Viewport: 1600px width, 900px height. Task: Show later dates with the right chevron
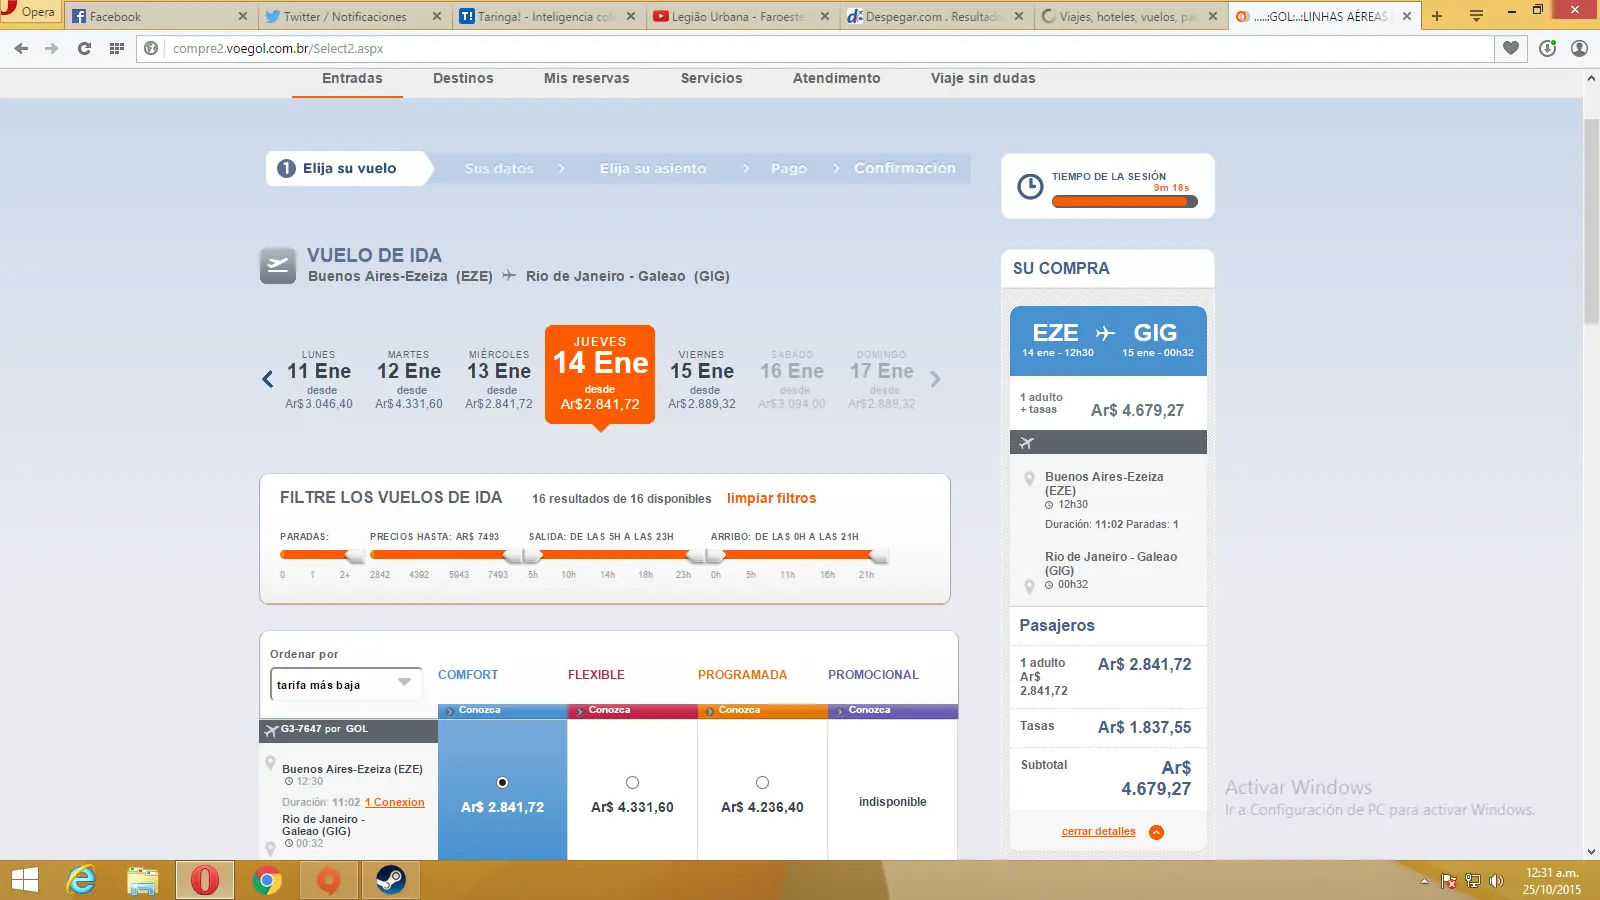click(935, 379)
